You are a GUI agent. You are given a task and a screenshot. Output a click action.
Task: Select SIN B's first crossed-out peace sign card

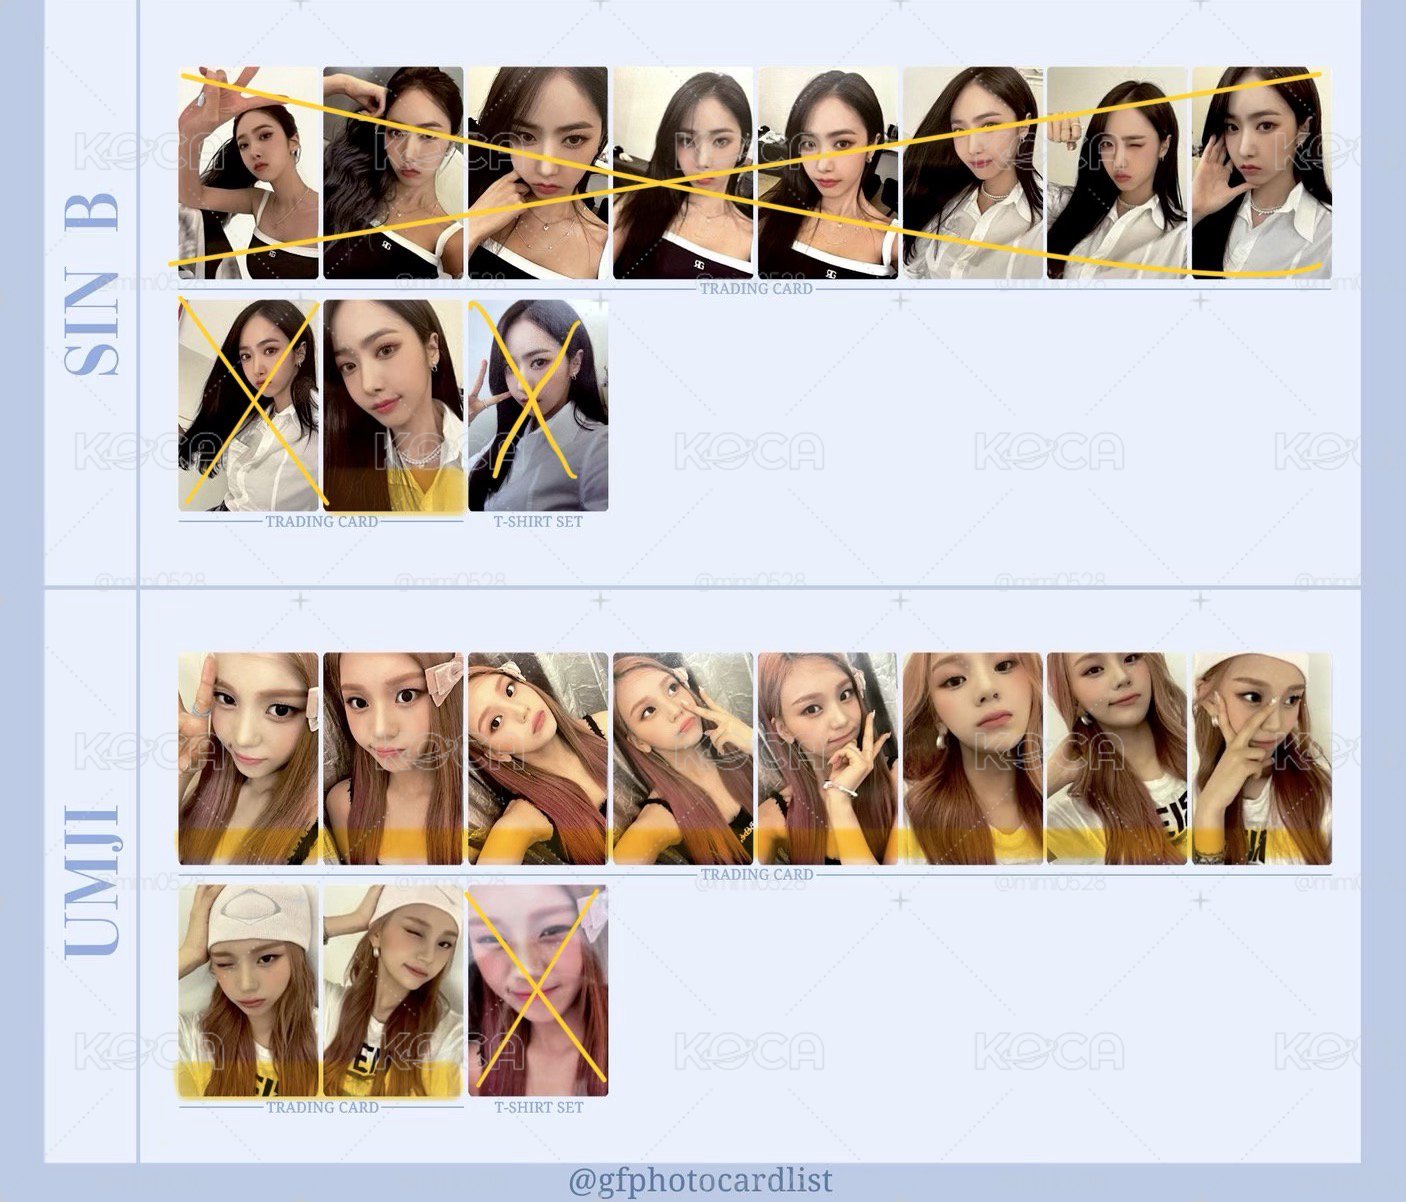click(248, 173)
